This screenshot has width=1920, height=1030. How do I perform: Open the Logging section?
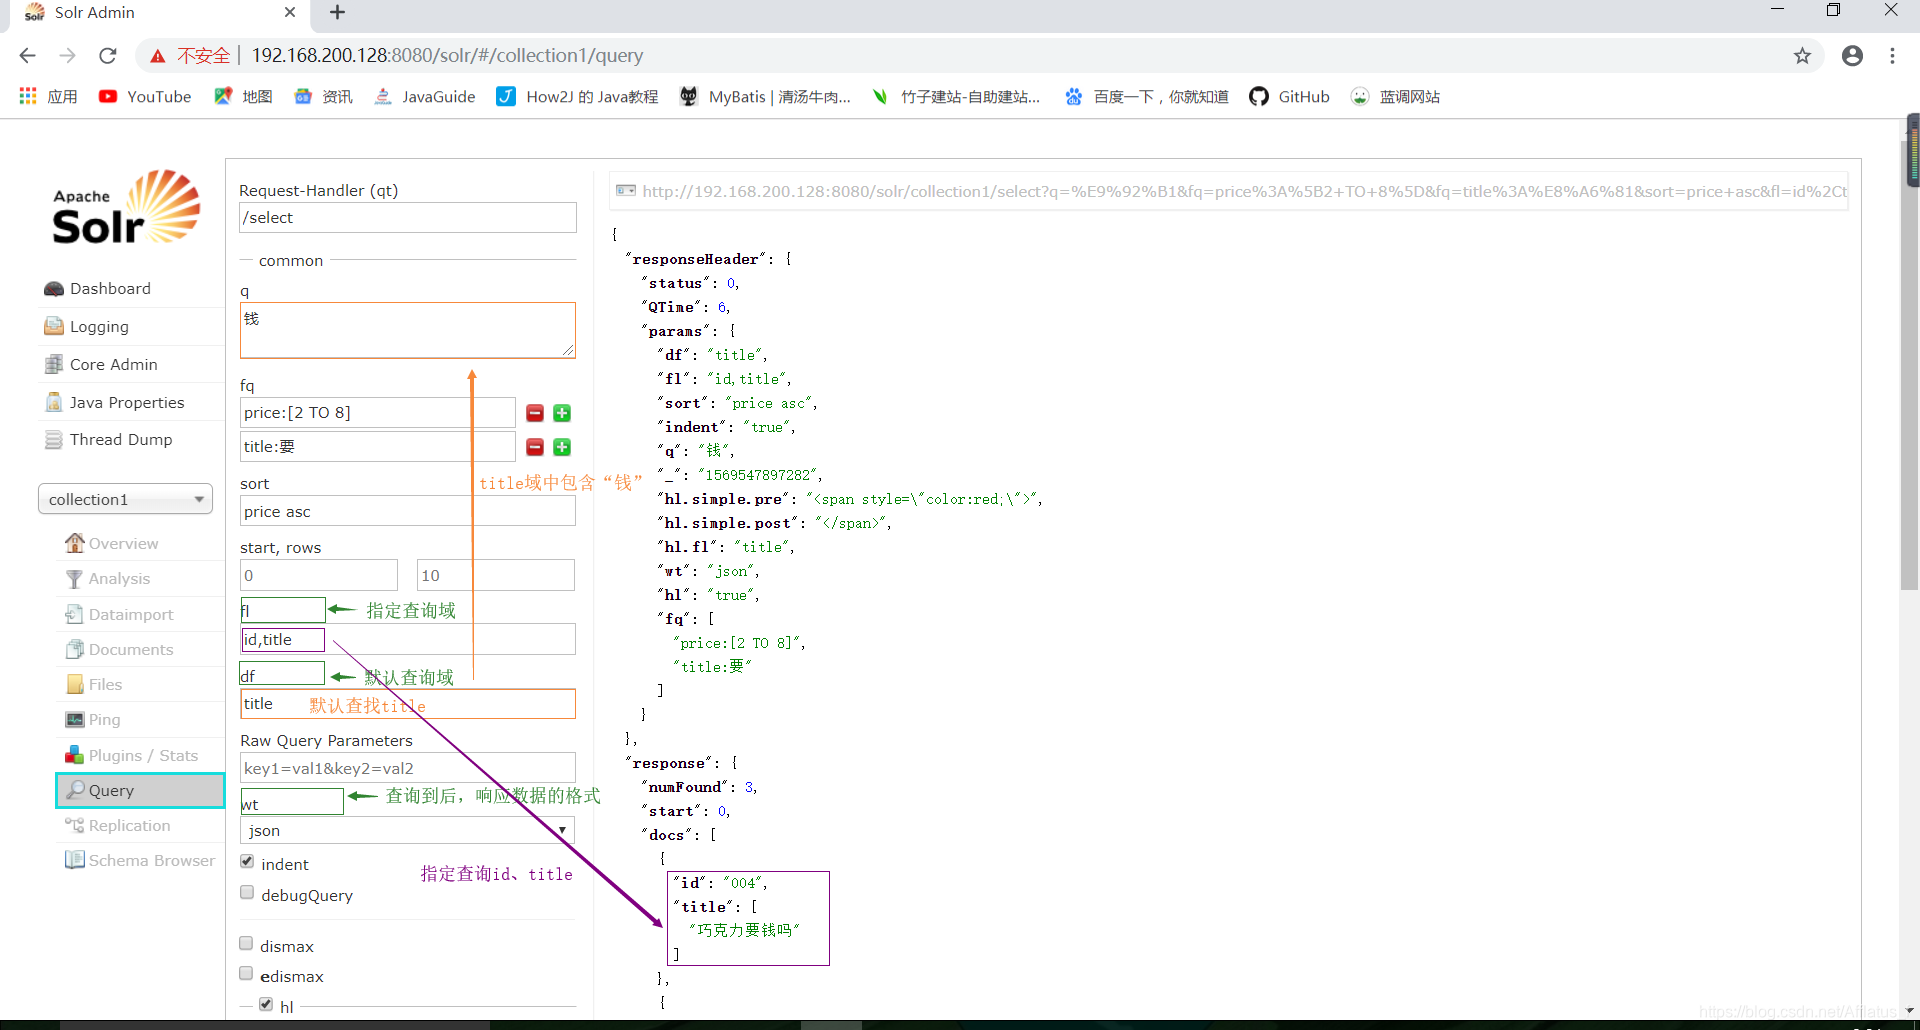point(98,326)
